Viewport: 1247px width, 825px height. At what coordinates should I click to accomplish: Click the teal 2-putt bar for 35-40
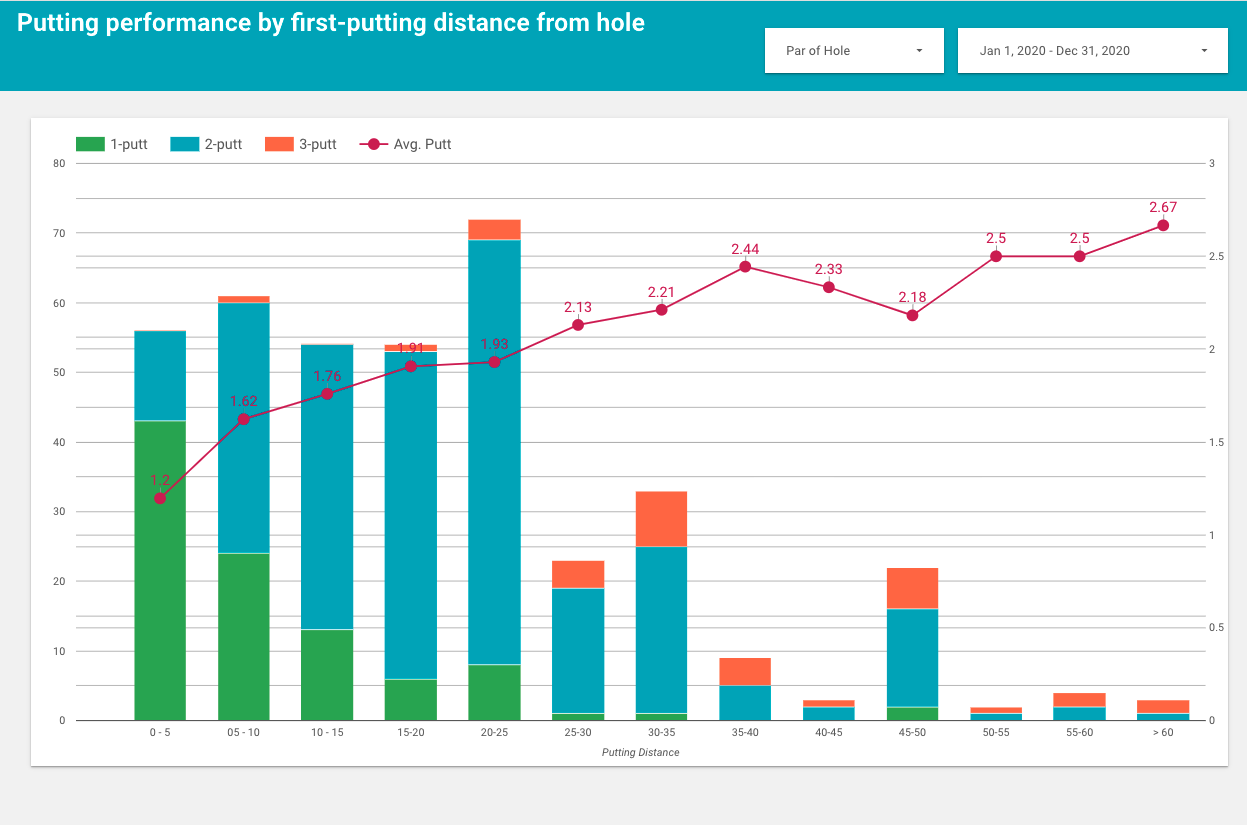click(745, 703)
